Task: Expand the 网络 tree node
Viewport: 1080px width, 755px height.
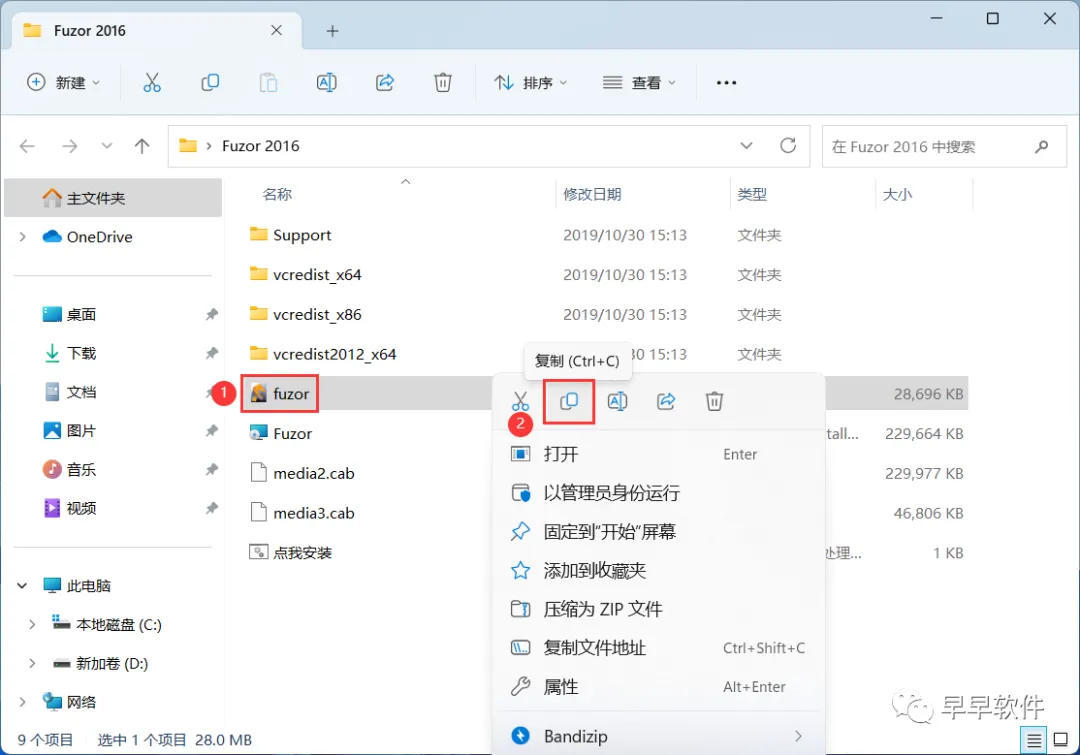Action: coord(23,702)
